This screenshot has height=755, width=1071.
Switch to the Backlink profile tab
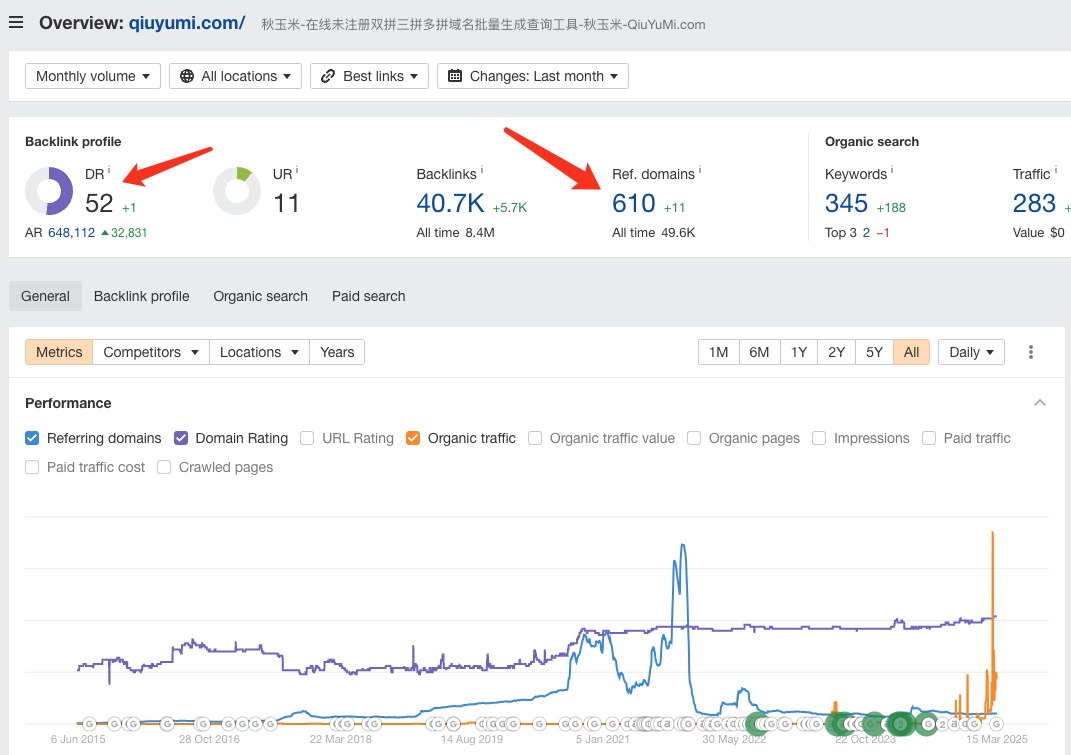[141, 296]
